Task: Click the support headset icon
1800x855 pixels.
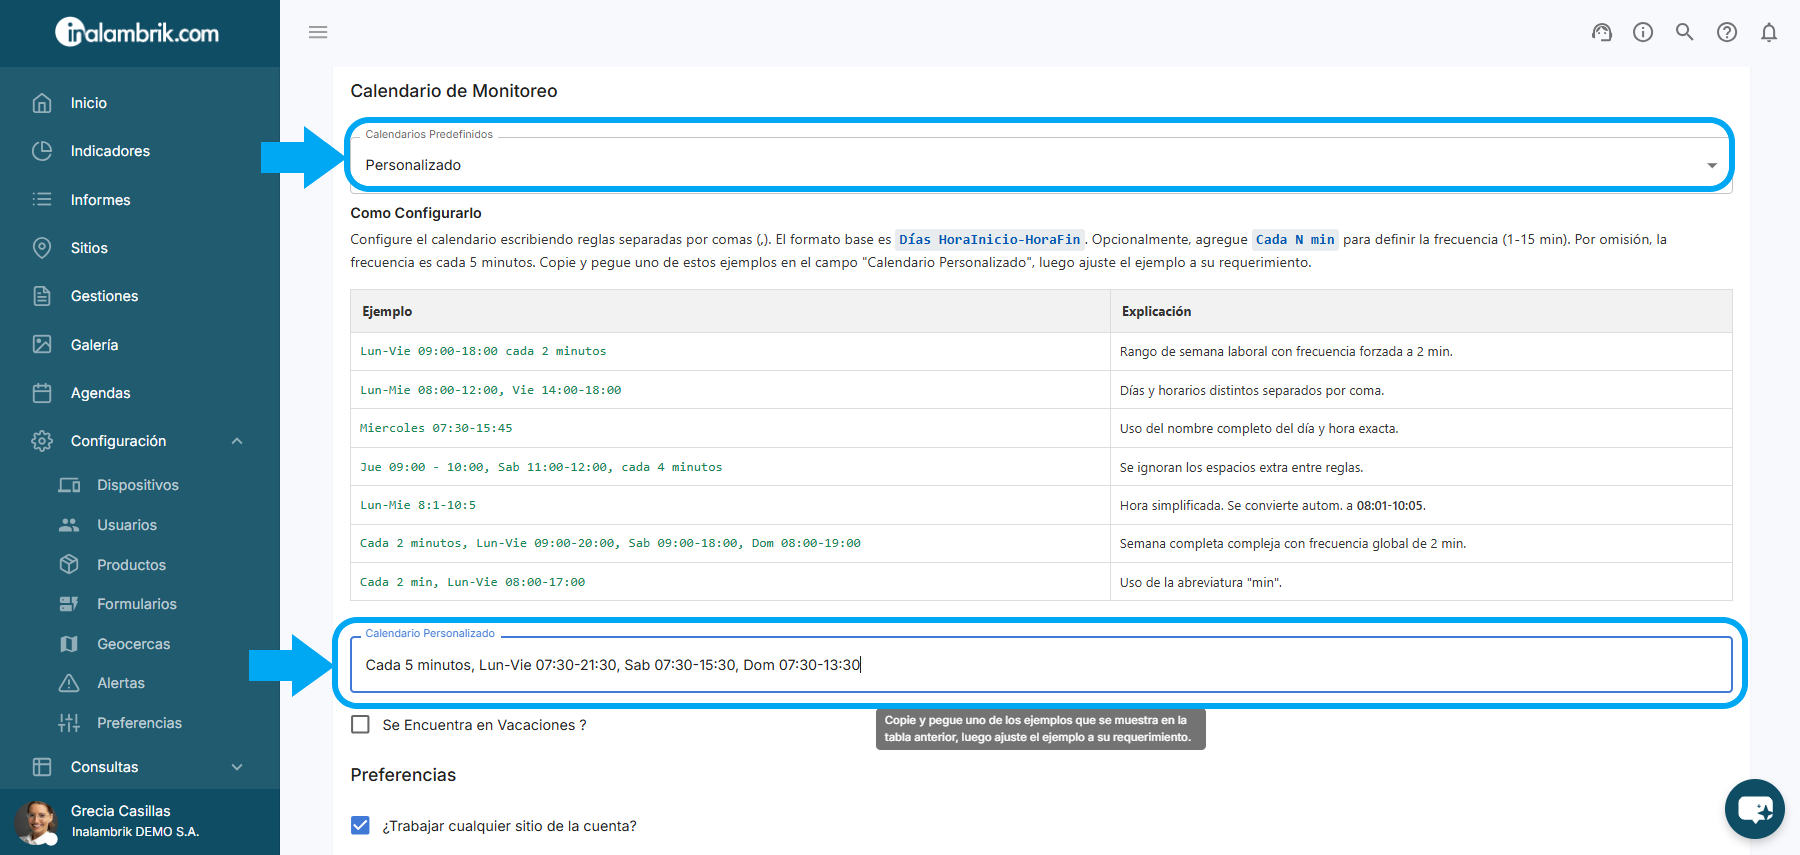Action: point(1602,32)
